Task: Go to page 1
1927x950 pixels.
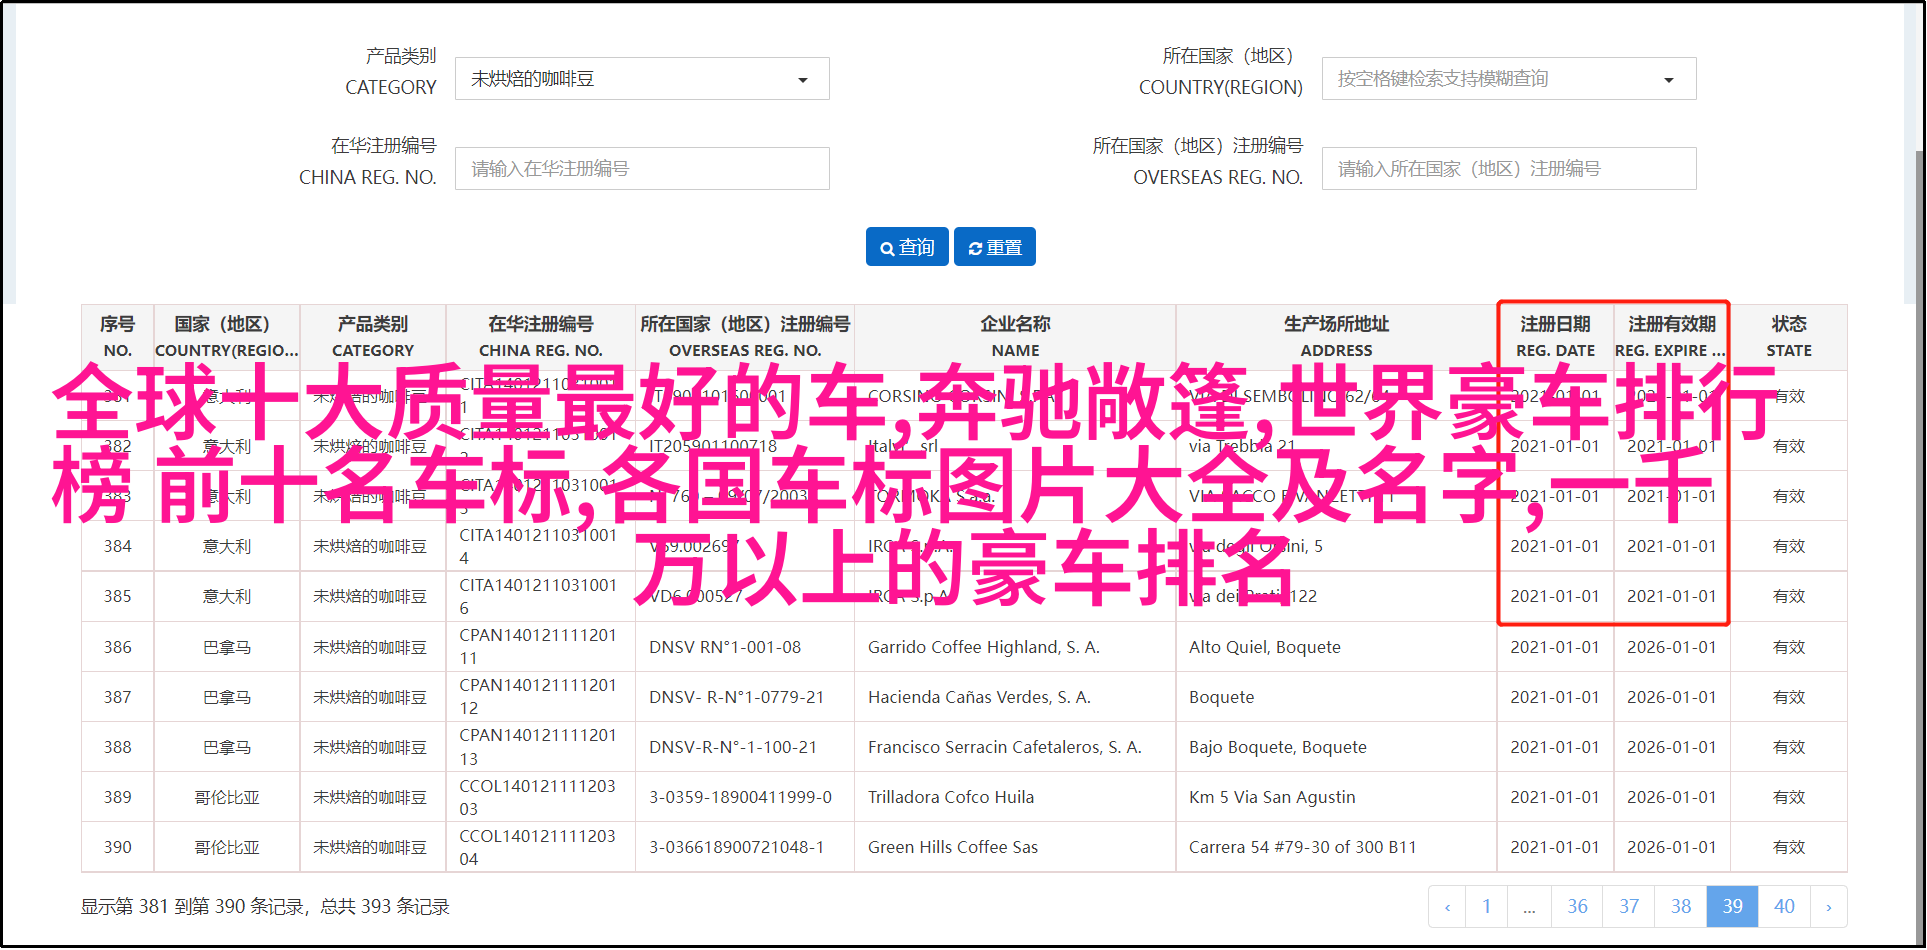Action: pyautogui.click(x=1487, y=907)
